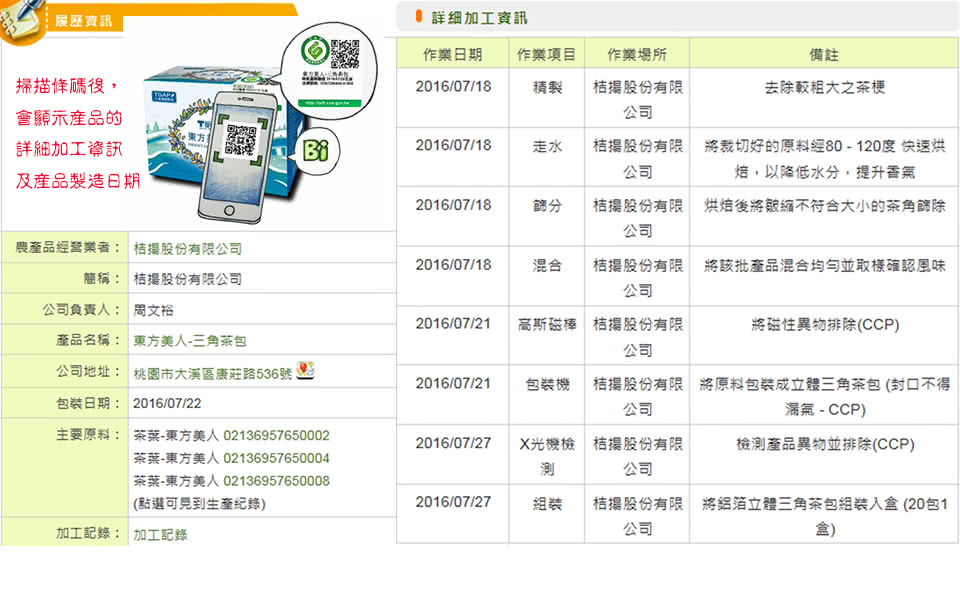Open the map icon beside the company address
Screen dimensions: 960x604
coord(305,370)
